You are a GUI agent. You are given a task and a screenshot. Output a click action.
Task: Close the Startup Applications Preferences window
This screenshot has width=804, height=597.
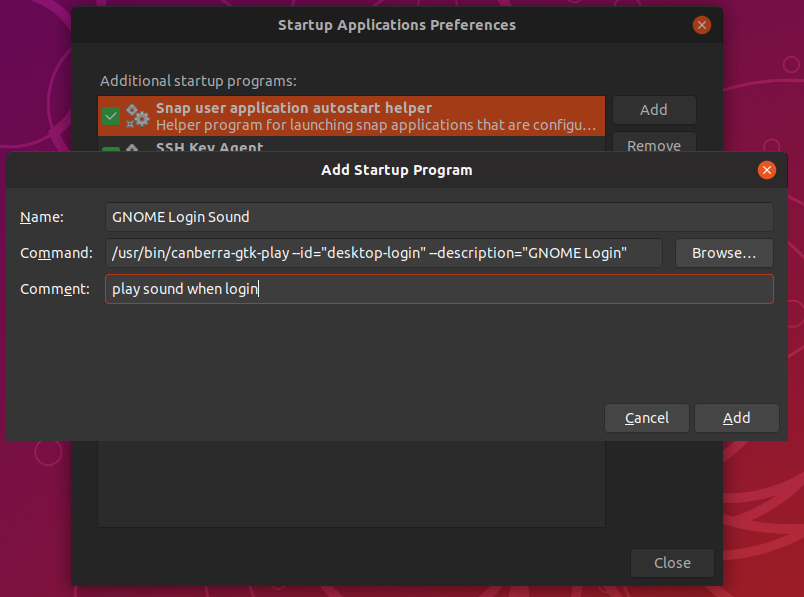(701, 25)
